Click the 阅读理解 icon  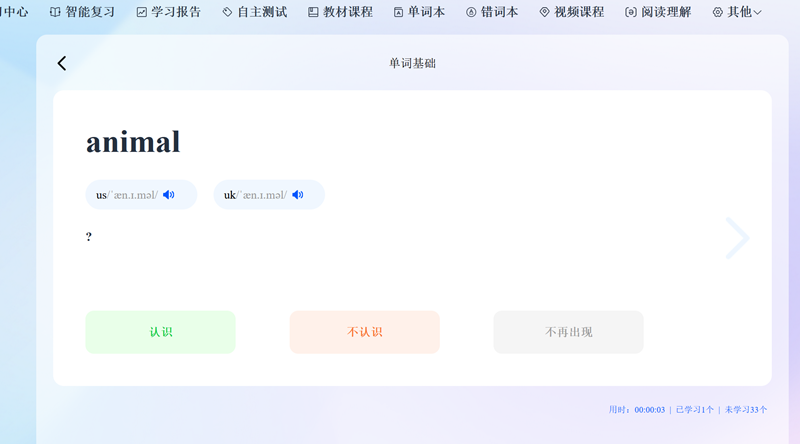(x=631, y=12)
